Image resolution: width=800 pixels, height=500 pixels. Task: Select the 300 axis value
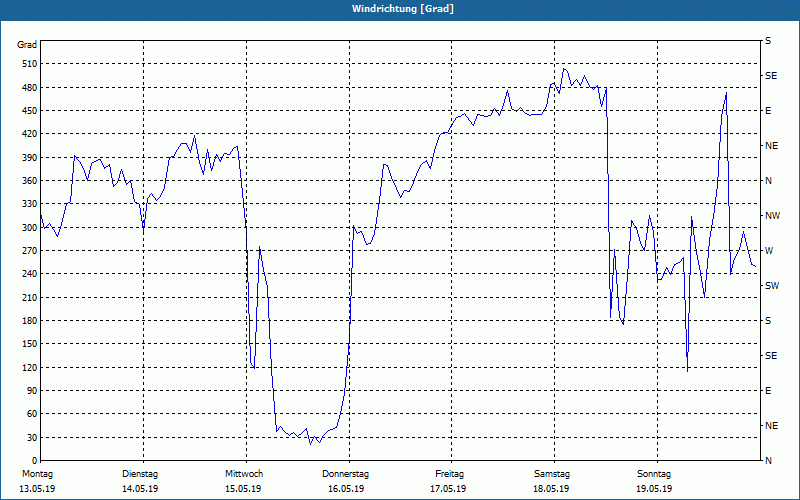tap(30, 228)
